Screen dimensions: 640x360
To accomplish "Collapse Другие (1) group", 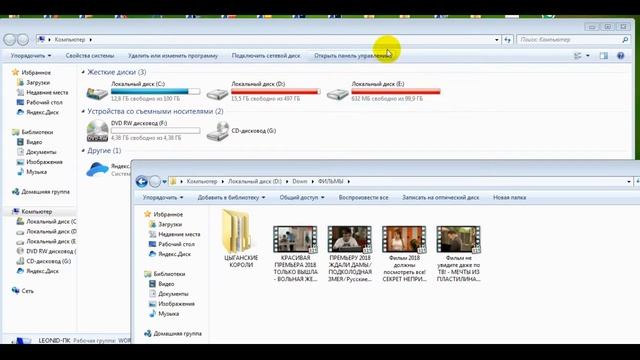I will (x=83, y=151).
